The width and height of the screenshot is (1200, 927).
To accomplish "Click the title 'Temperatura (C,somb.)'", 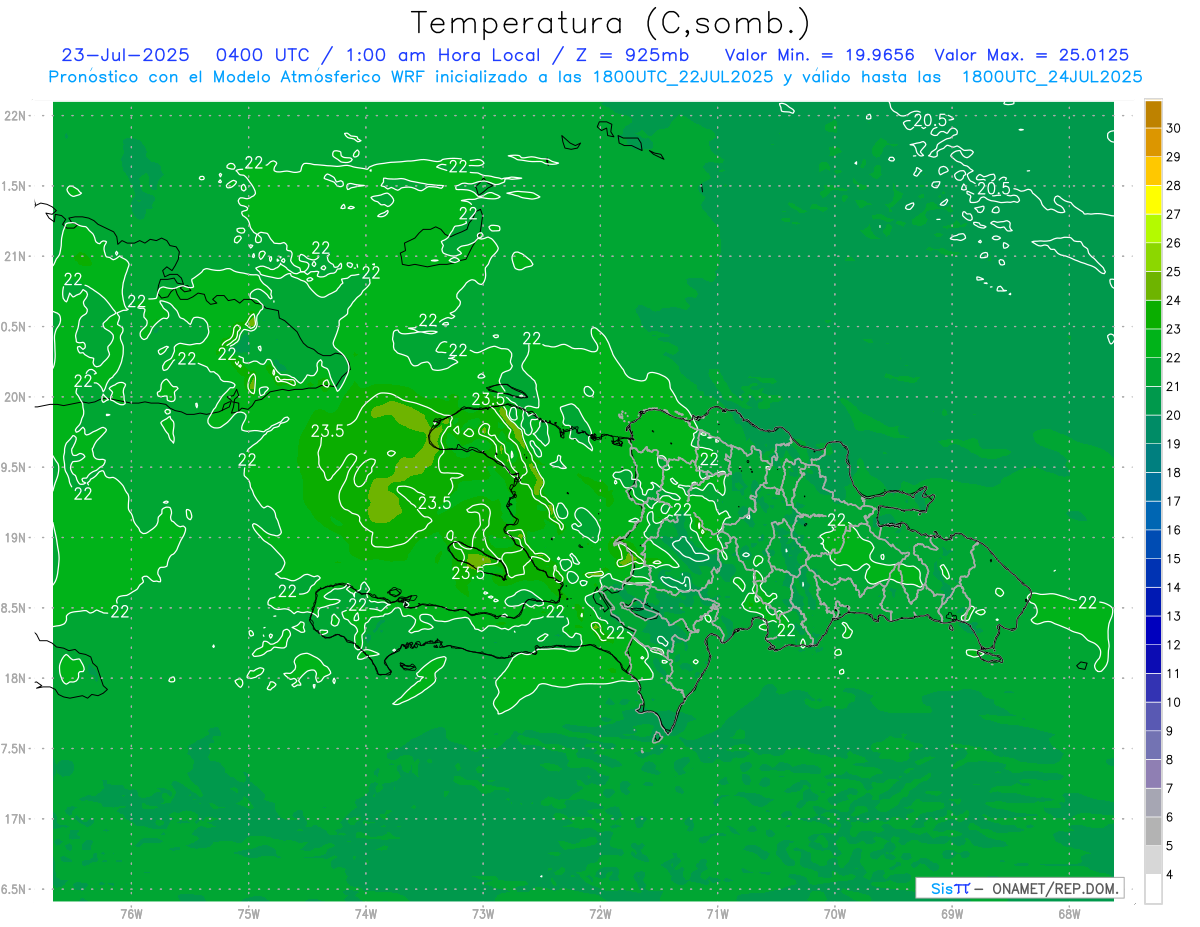I will (x=611, y=23).
